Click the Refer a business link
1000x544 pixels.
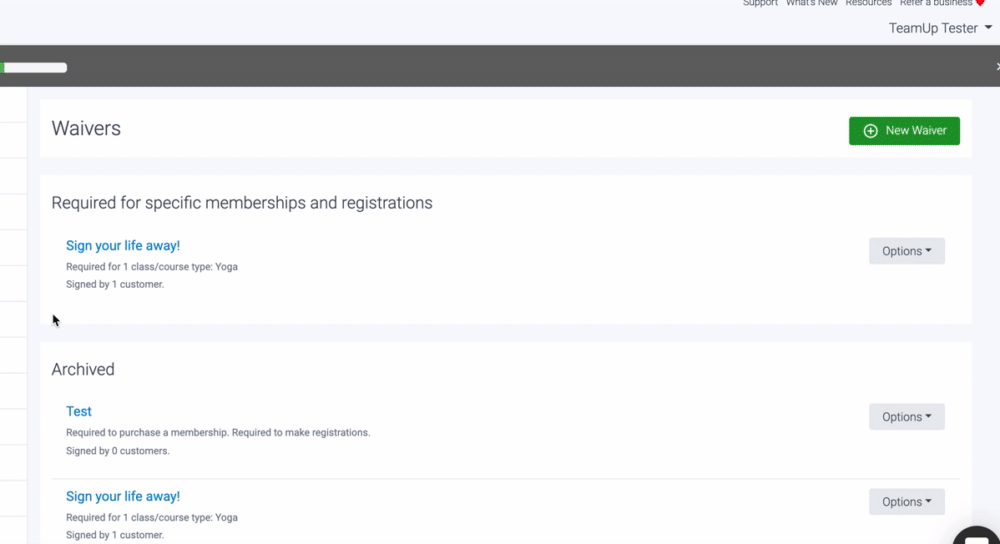pyautogui.click(x=936, y=3)
